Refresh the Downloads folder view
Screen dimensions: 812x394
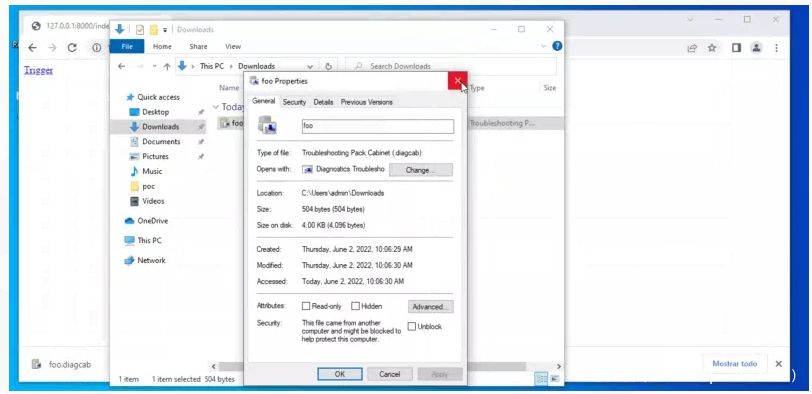coord(328,66)
